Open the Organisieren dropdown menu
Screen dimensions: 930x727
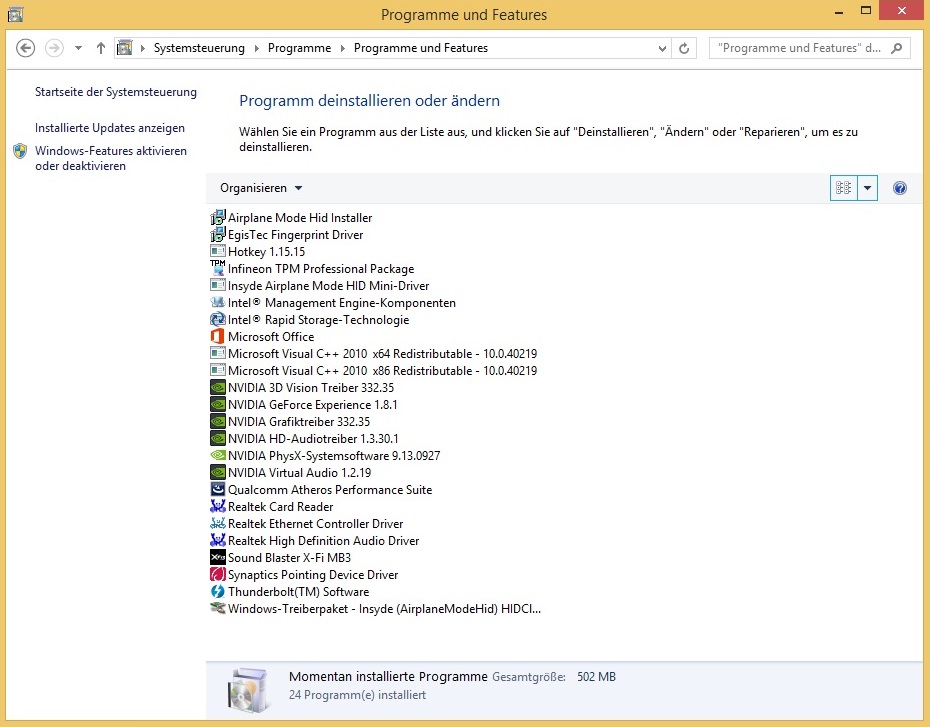(x=261, y=188)
